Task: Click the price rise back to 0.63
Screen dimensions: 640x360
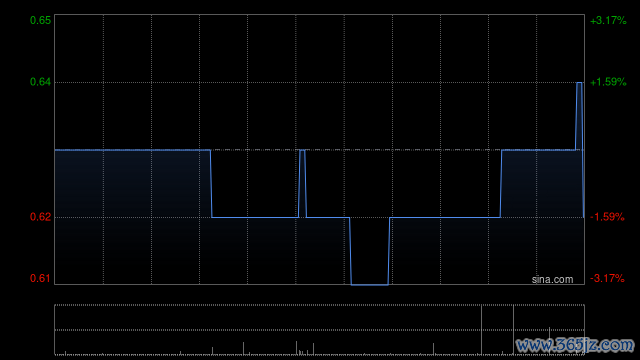Action: (x=501, y=184)
